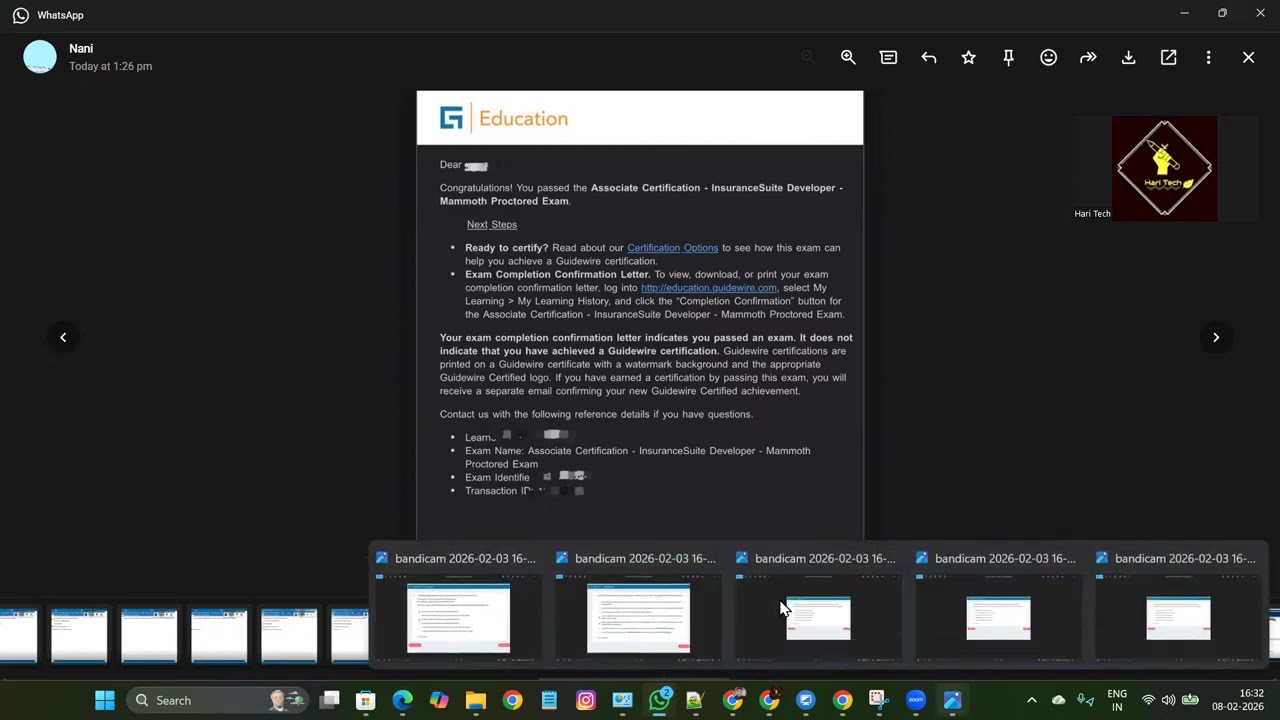Open image in another app icon
The height and width of the screenshot is (720, 1280).
pos(1168,58)
